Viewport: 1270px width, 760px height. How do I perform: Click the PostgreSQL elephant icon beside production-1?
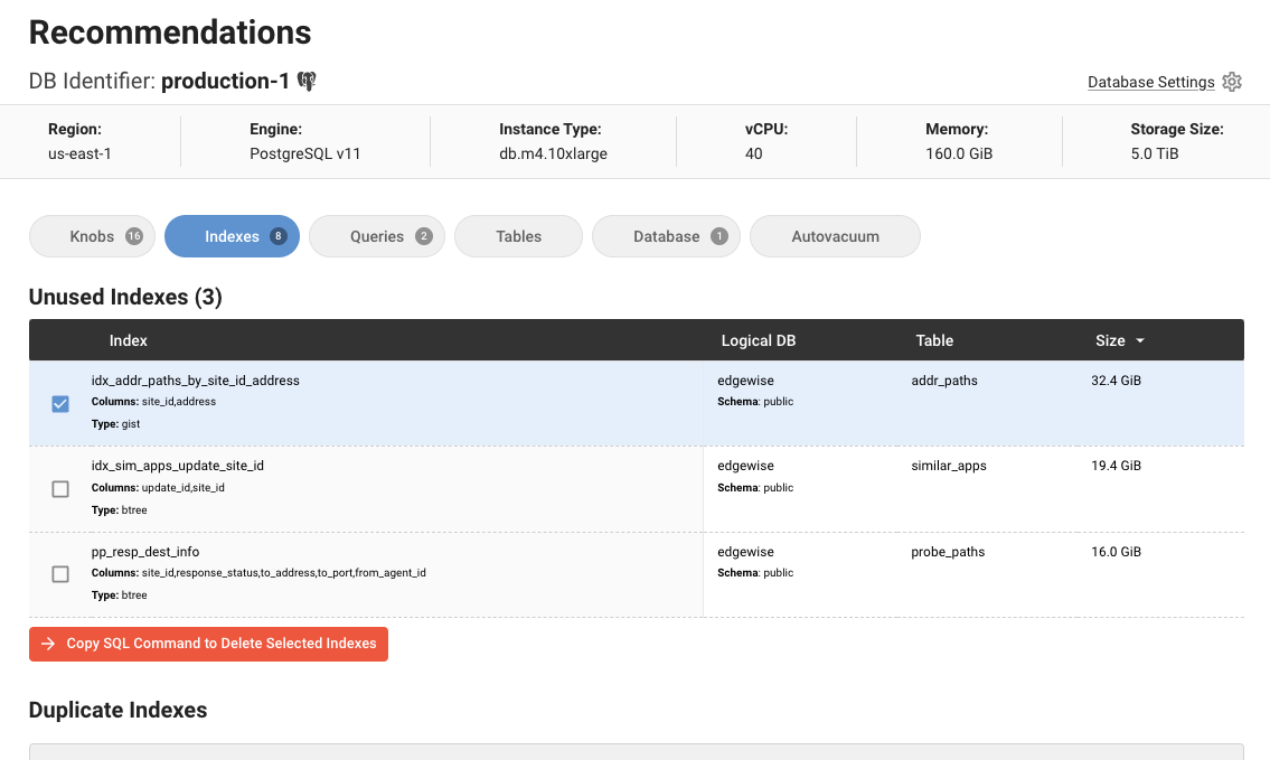[307, 81]
